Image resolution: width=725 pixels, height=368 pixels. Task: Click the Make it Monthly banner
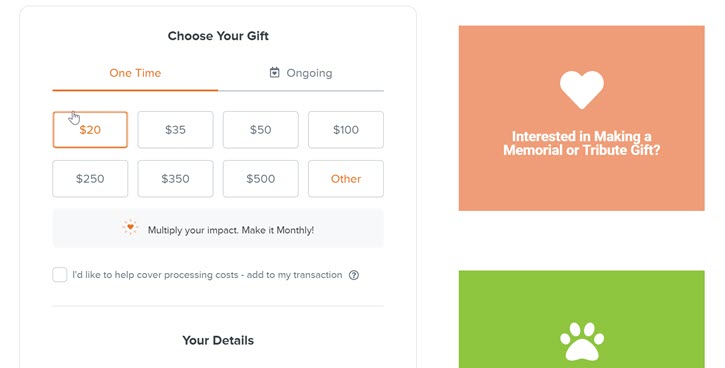[x=218, y=228]
